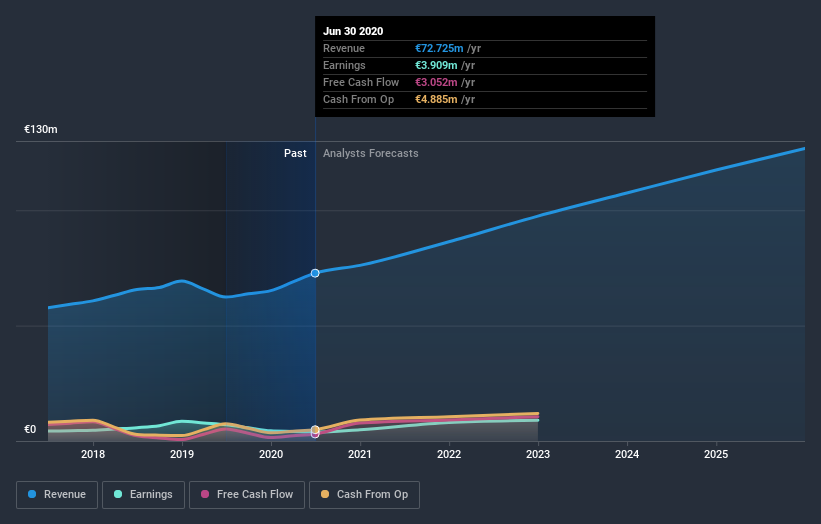821x524 pixels.
Task: Click the blue Revenue data point marker
Action: (x=315, y=273)
